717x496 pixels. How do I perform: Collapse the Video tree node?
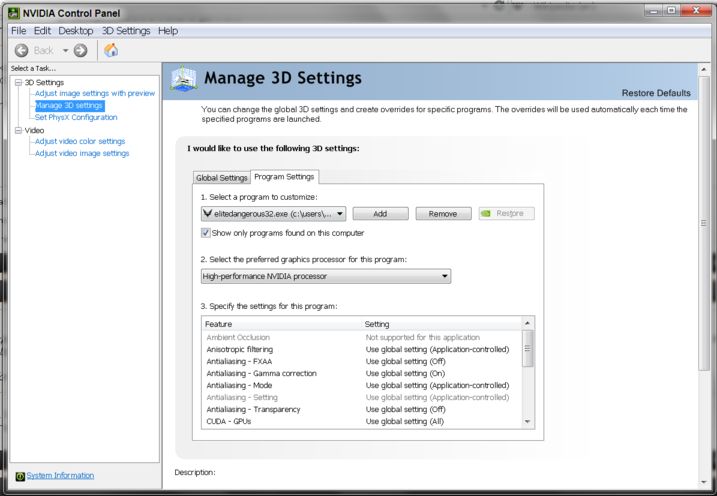click(18, 130)
